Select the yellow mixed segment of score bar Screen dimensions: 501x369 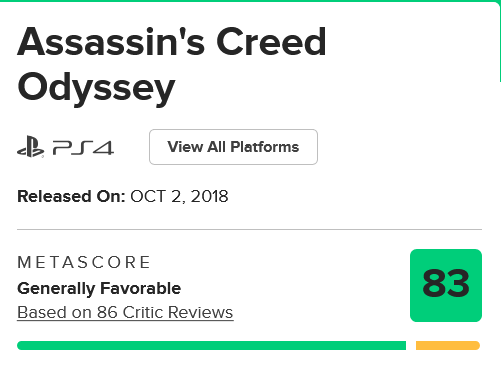click(448, 345)
